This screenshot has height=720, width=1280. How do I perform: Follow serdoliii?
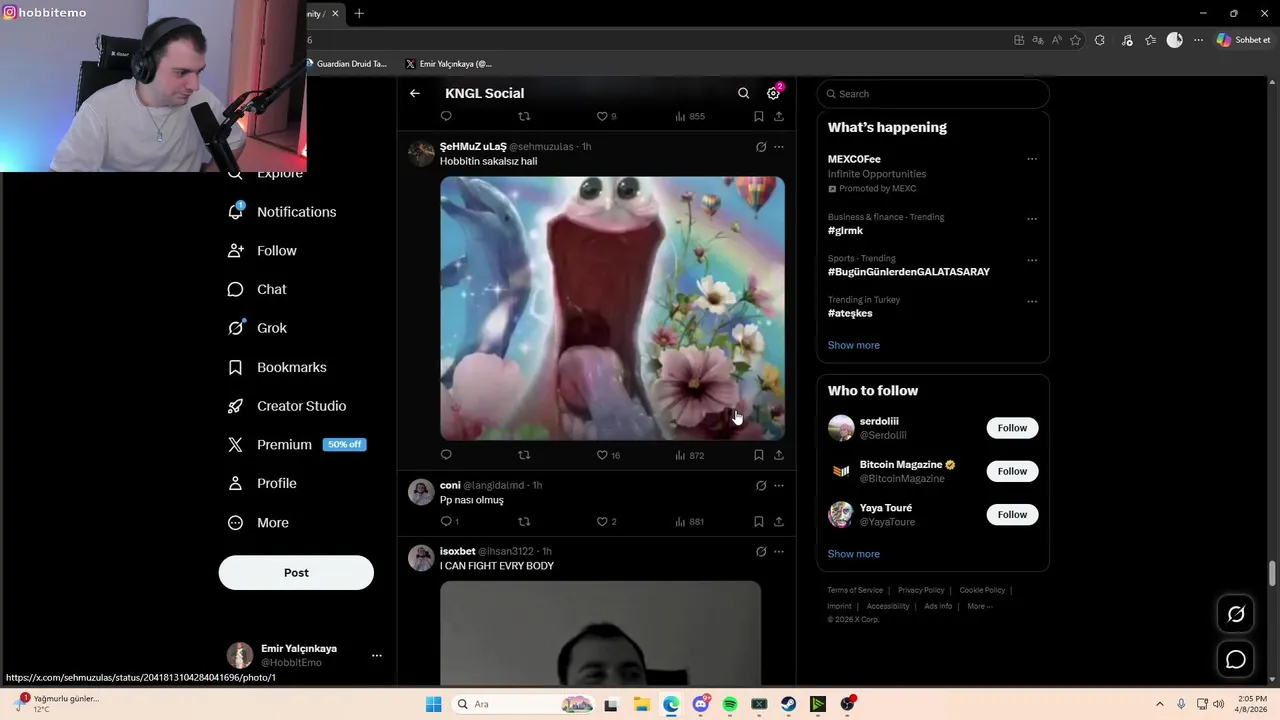[x=1012, y=428]
